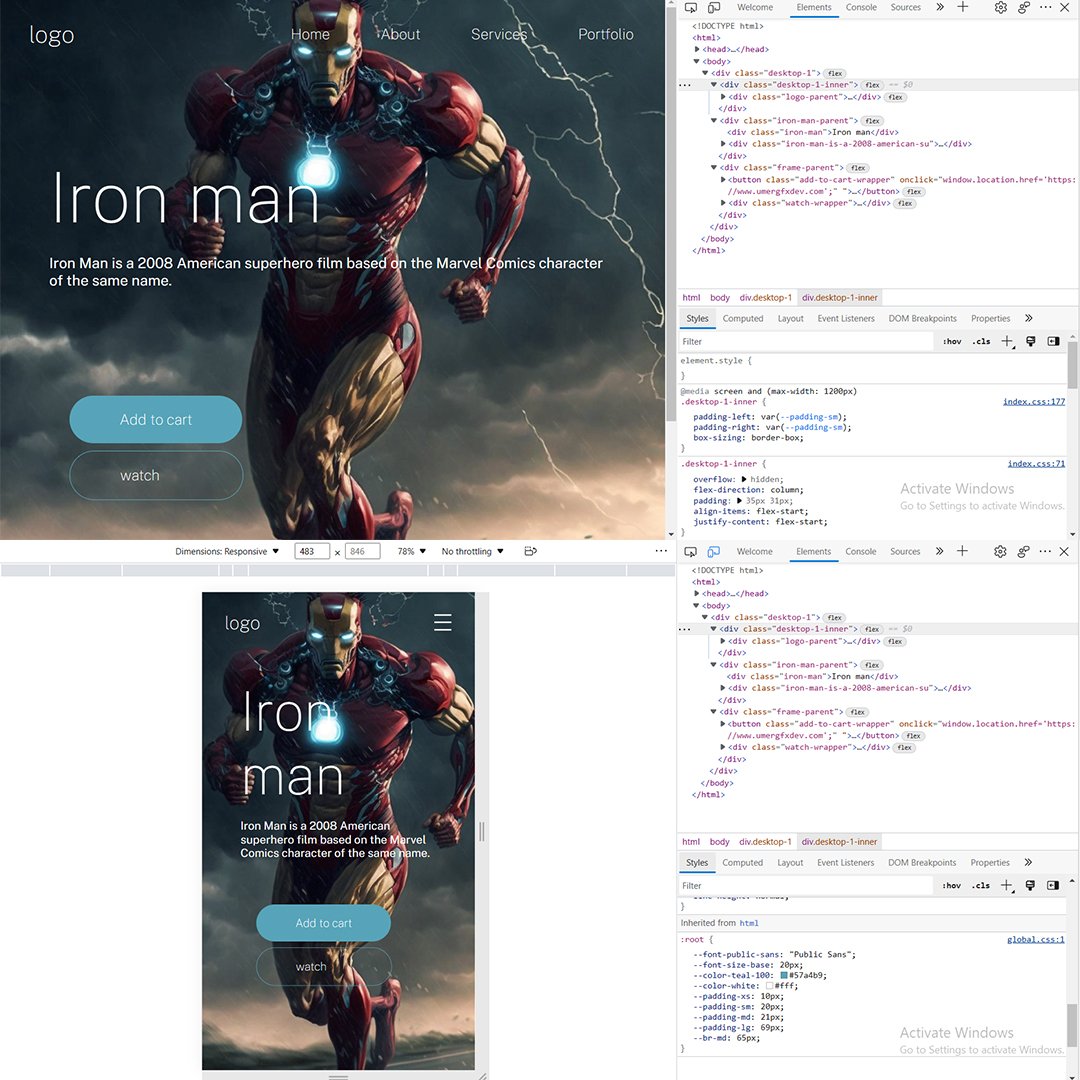
Task: Show more tabs chevron beside Sources, bottom DevTools
Action: pyautogui.click(x=940, y=551)
